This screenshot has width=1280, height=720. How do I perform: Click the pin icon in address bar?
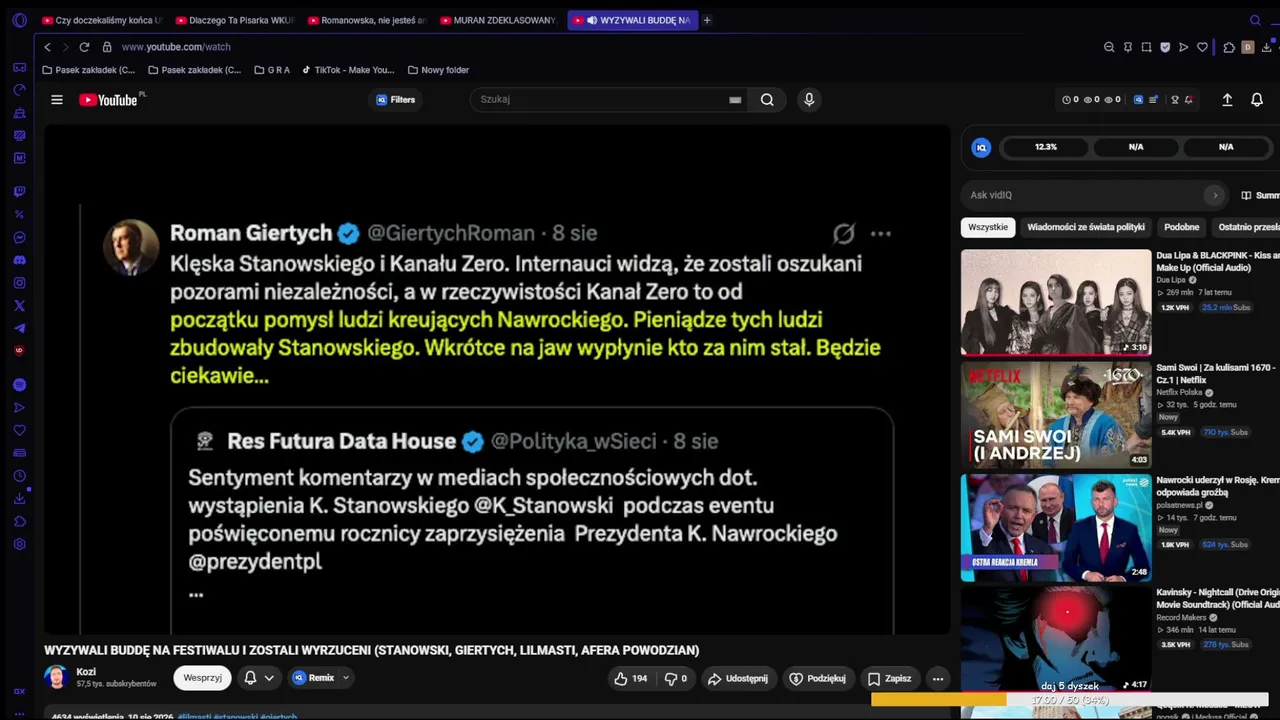tap(1128, 47)
